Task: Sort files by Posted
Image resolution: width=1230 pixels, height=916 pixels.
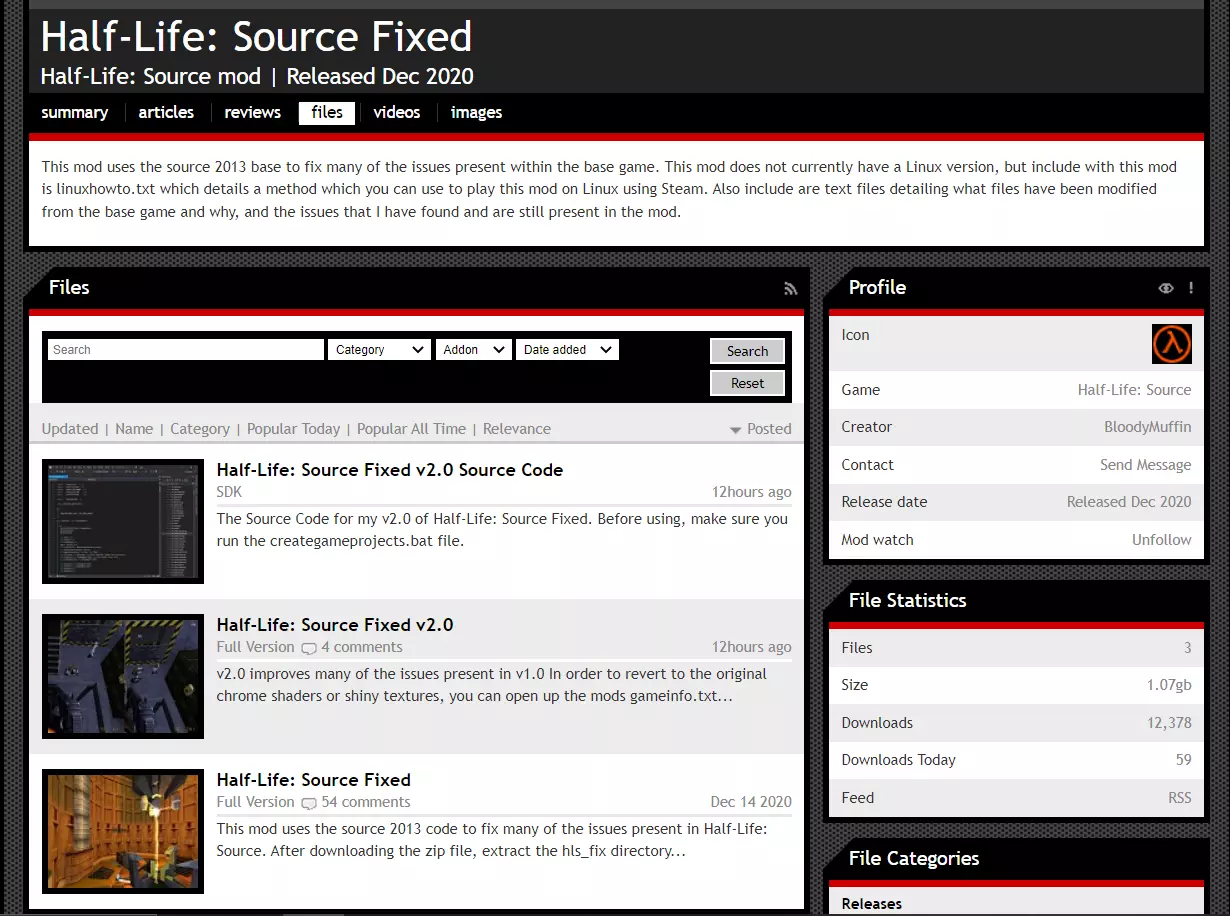Action: click(769, 429)
